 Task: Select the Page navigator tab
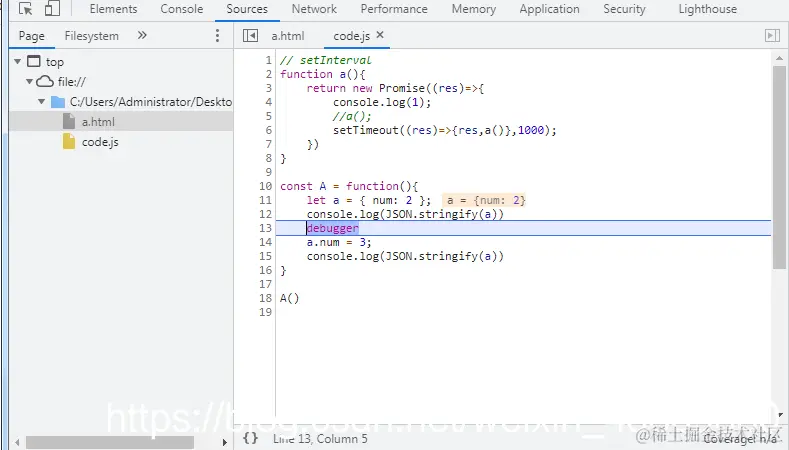click(x=32, y=36)
